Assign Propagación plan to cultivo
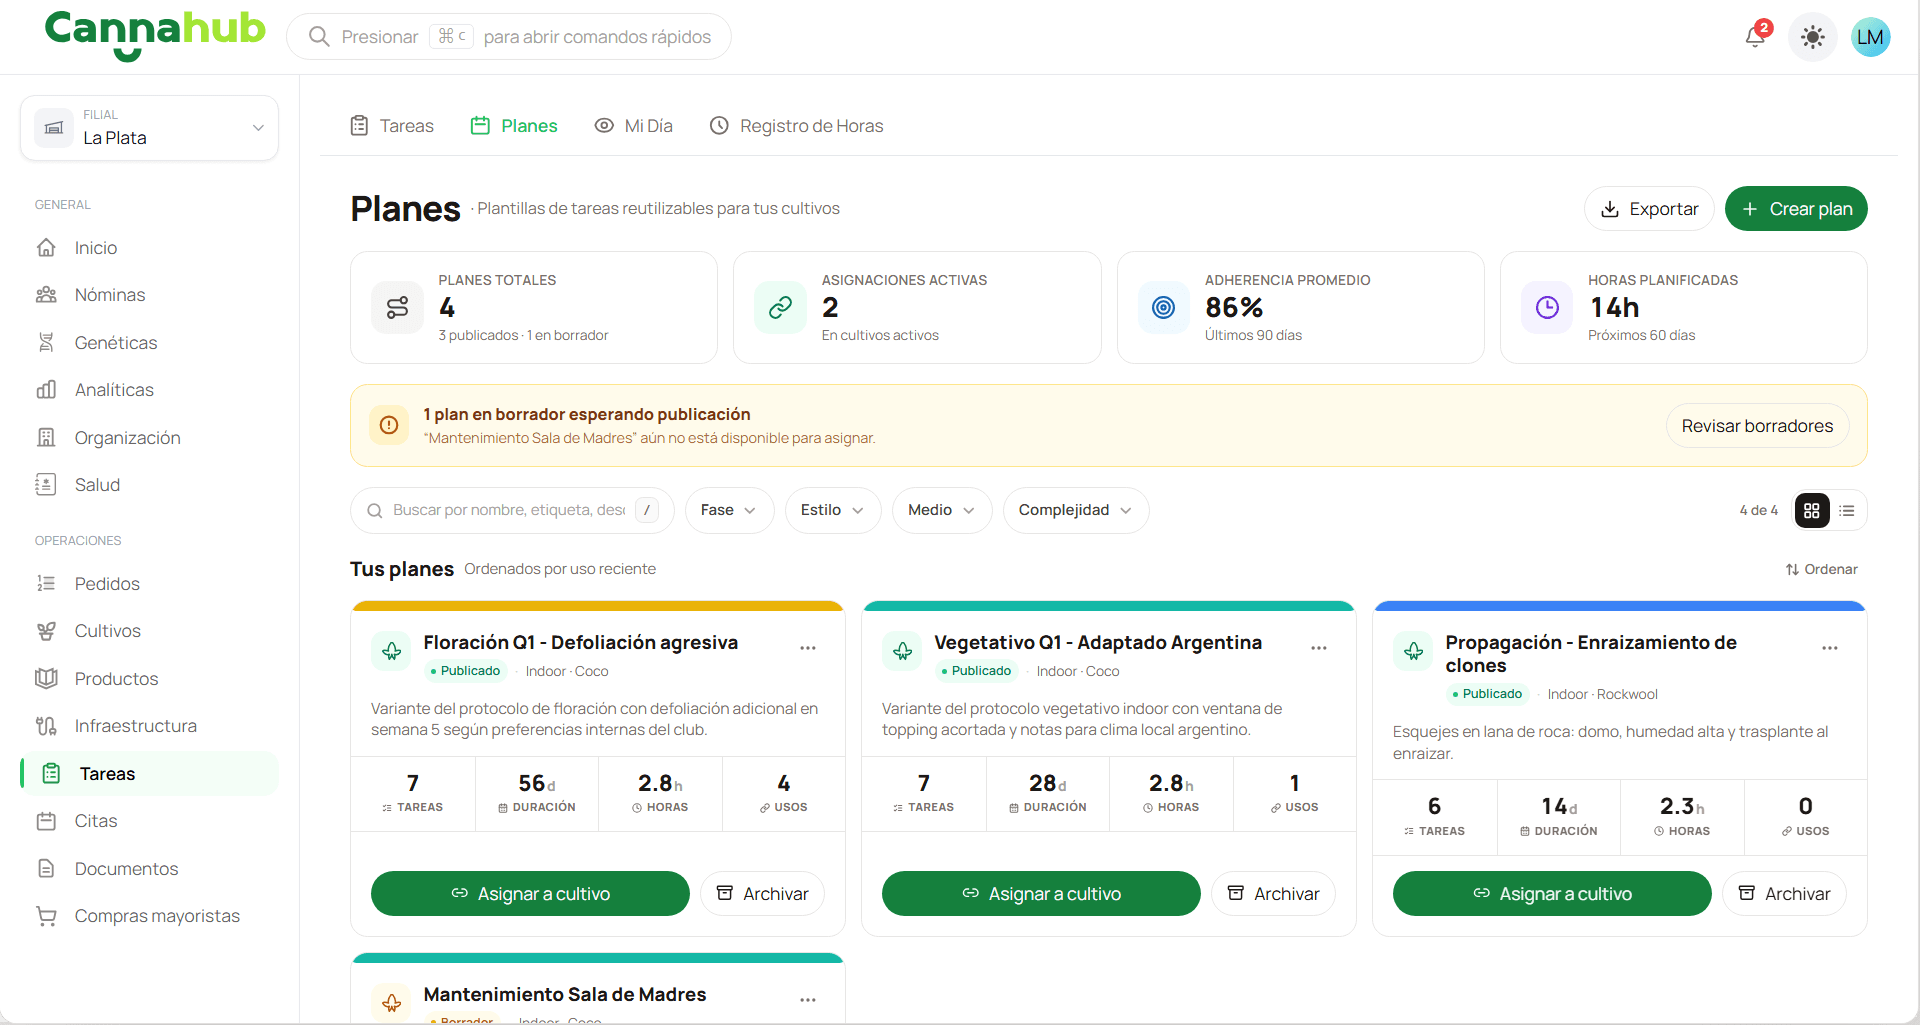 pos(1552,893)
